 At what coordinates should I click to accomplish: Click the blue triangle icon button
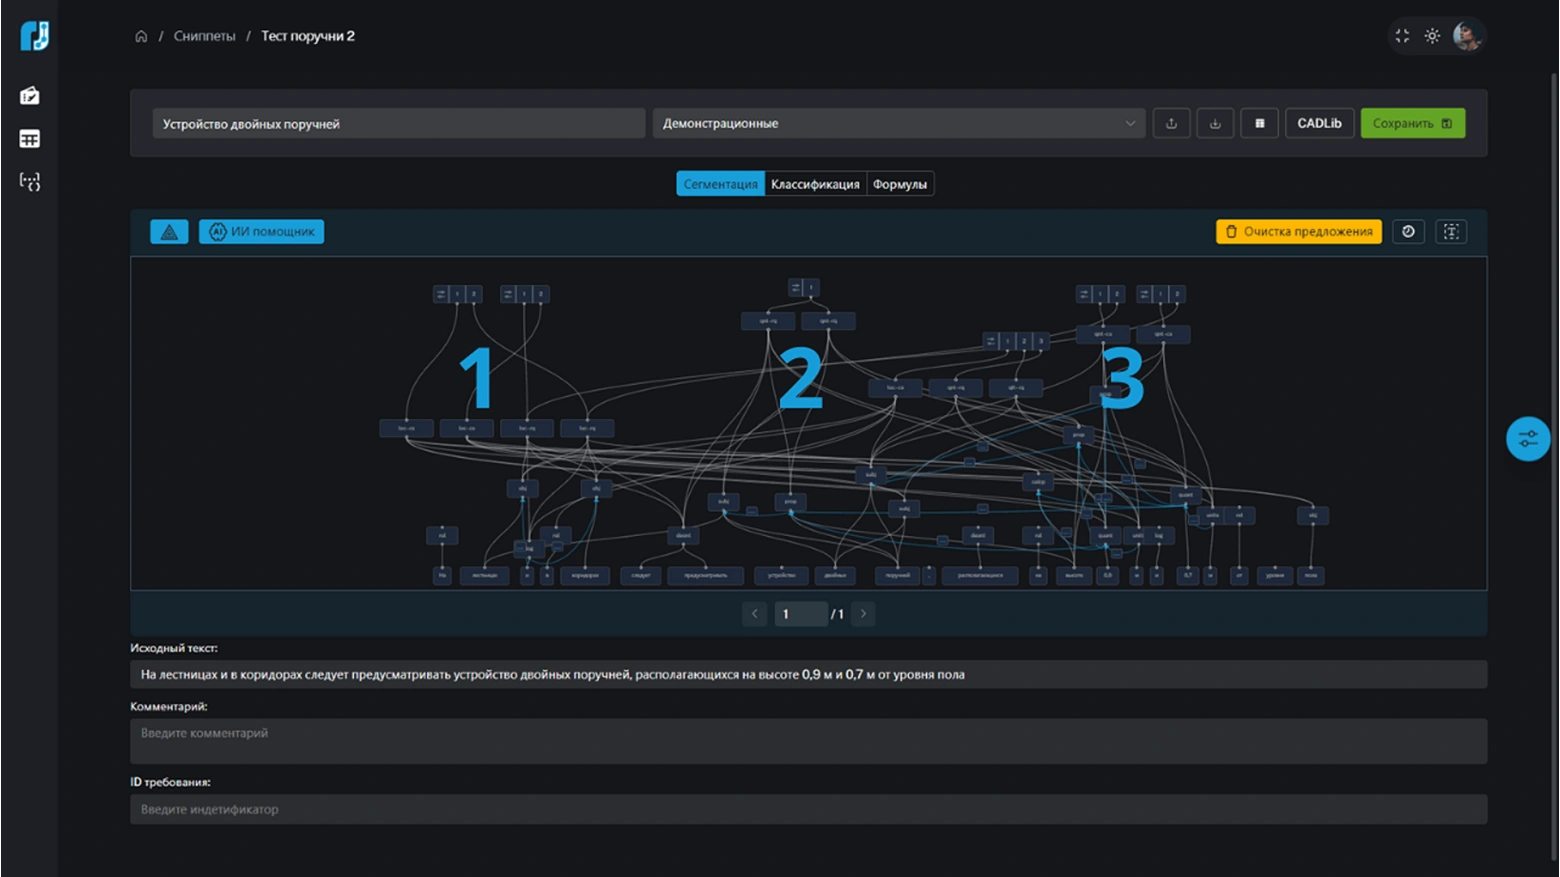pyautogui.click(x=169, y=232)
